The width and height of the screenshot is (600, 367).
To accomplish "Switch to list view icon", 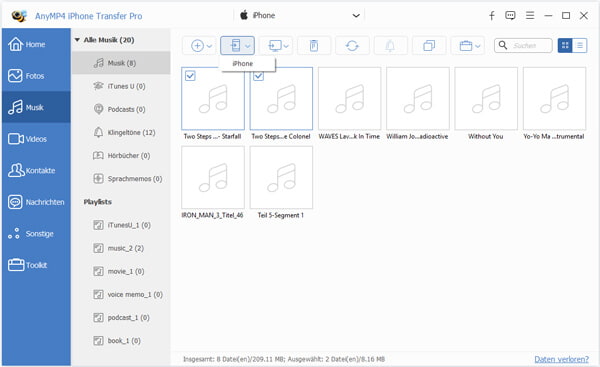I will tap(580, 46).
